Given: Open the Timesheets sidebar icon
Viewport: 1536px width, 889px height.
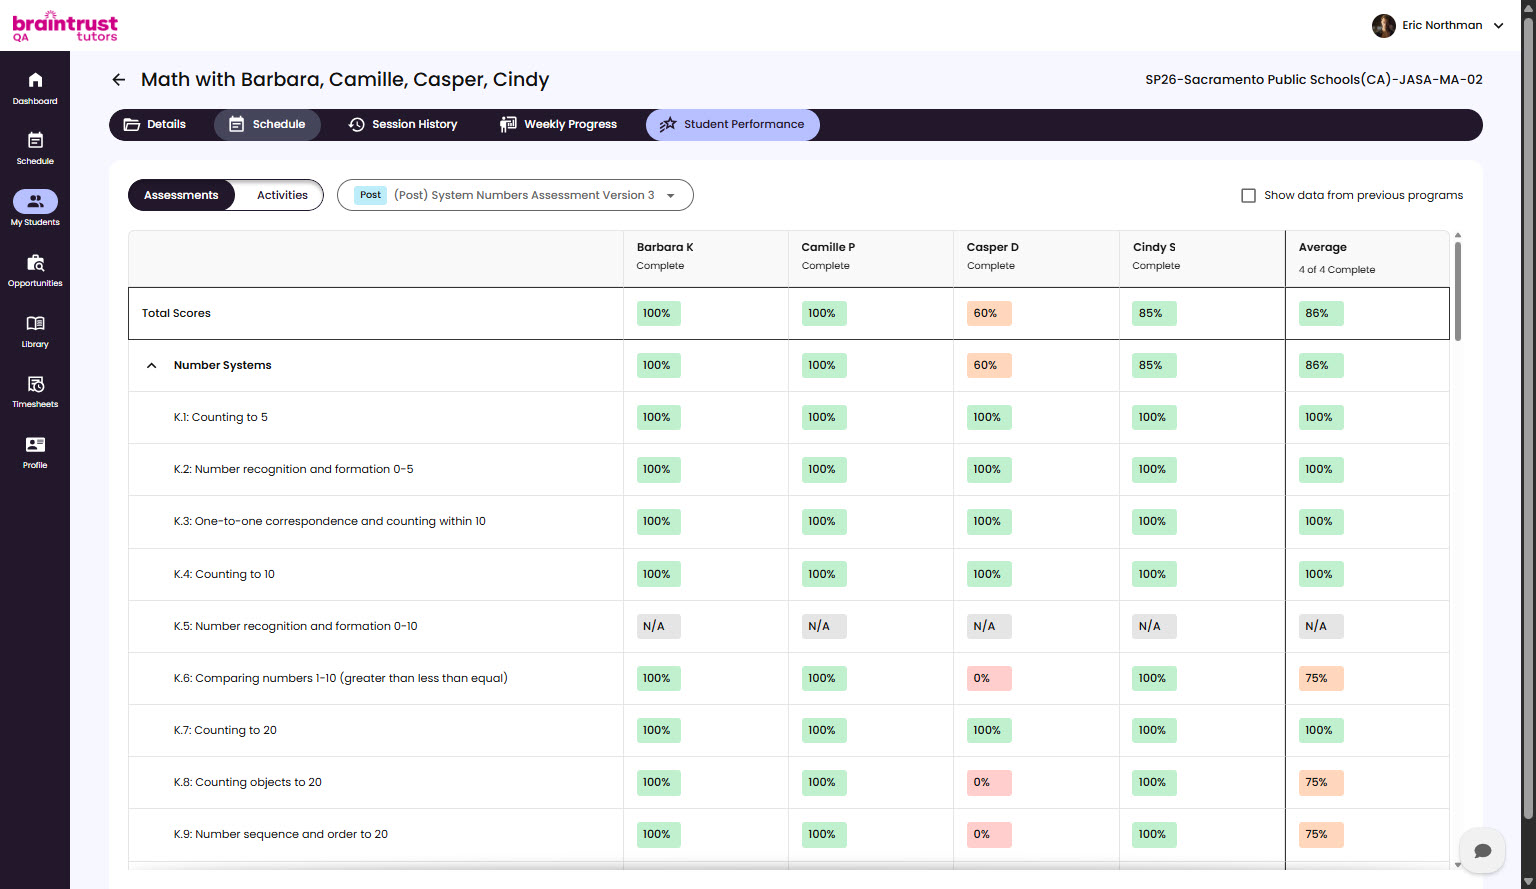Looking at the screenshot, I should [35, 384].
